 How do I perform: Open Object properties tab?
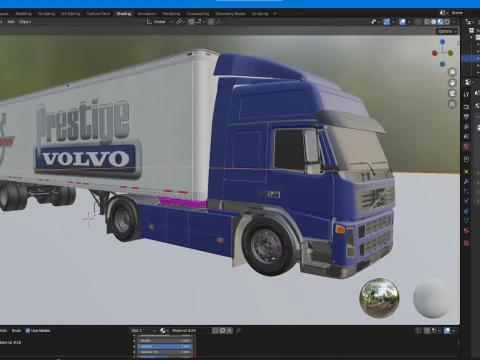coord(466,172)
